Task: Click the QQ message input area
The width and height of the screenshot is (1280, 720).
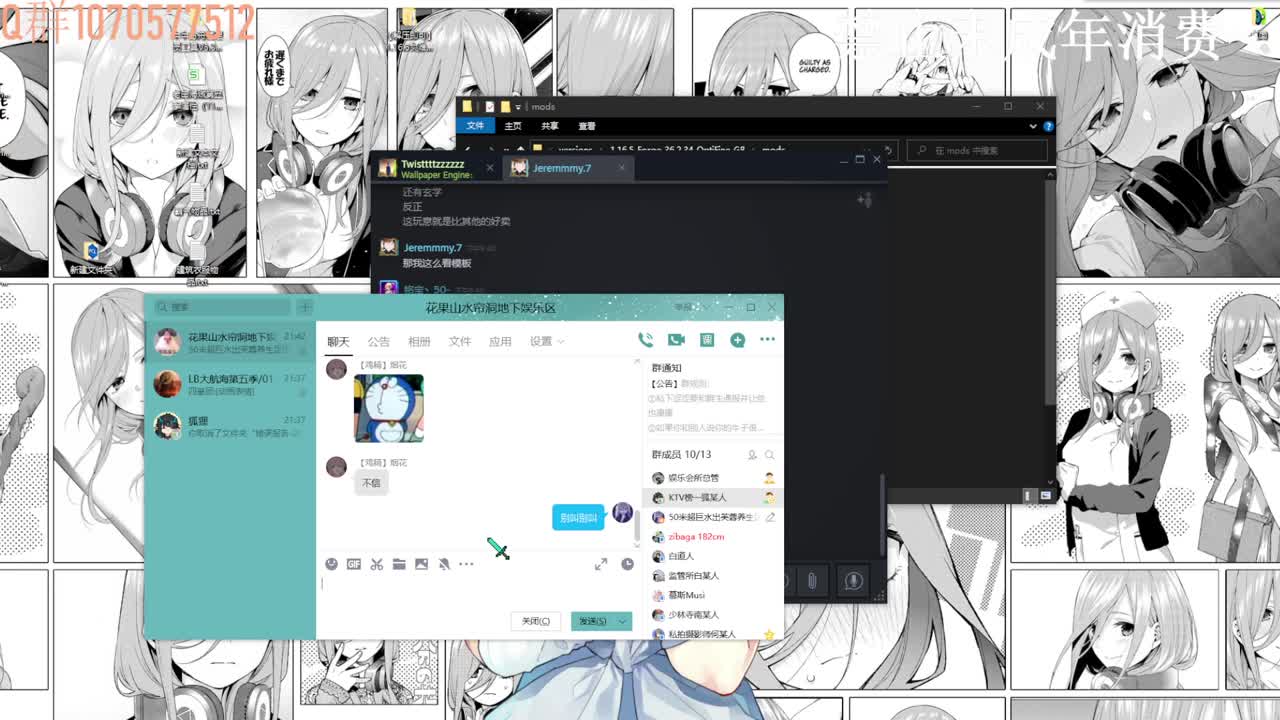Action: [x=478, y=591]
